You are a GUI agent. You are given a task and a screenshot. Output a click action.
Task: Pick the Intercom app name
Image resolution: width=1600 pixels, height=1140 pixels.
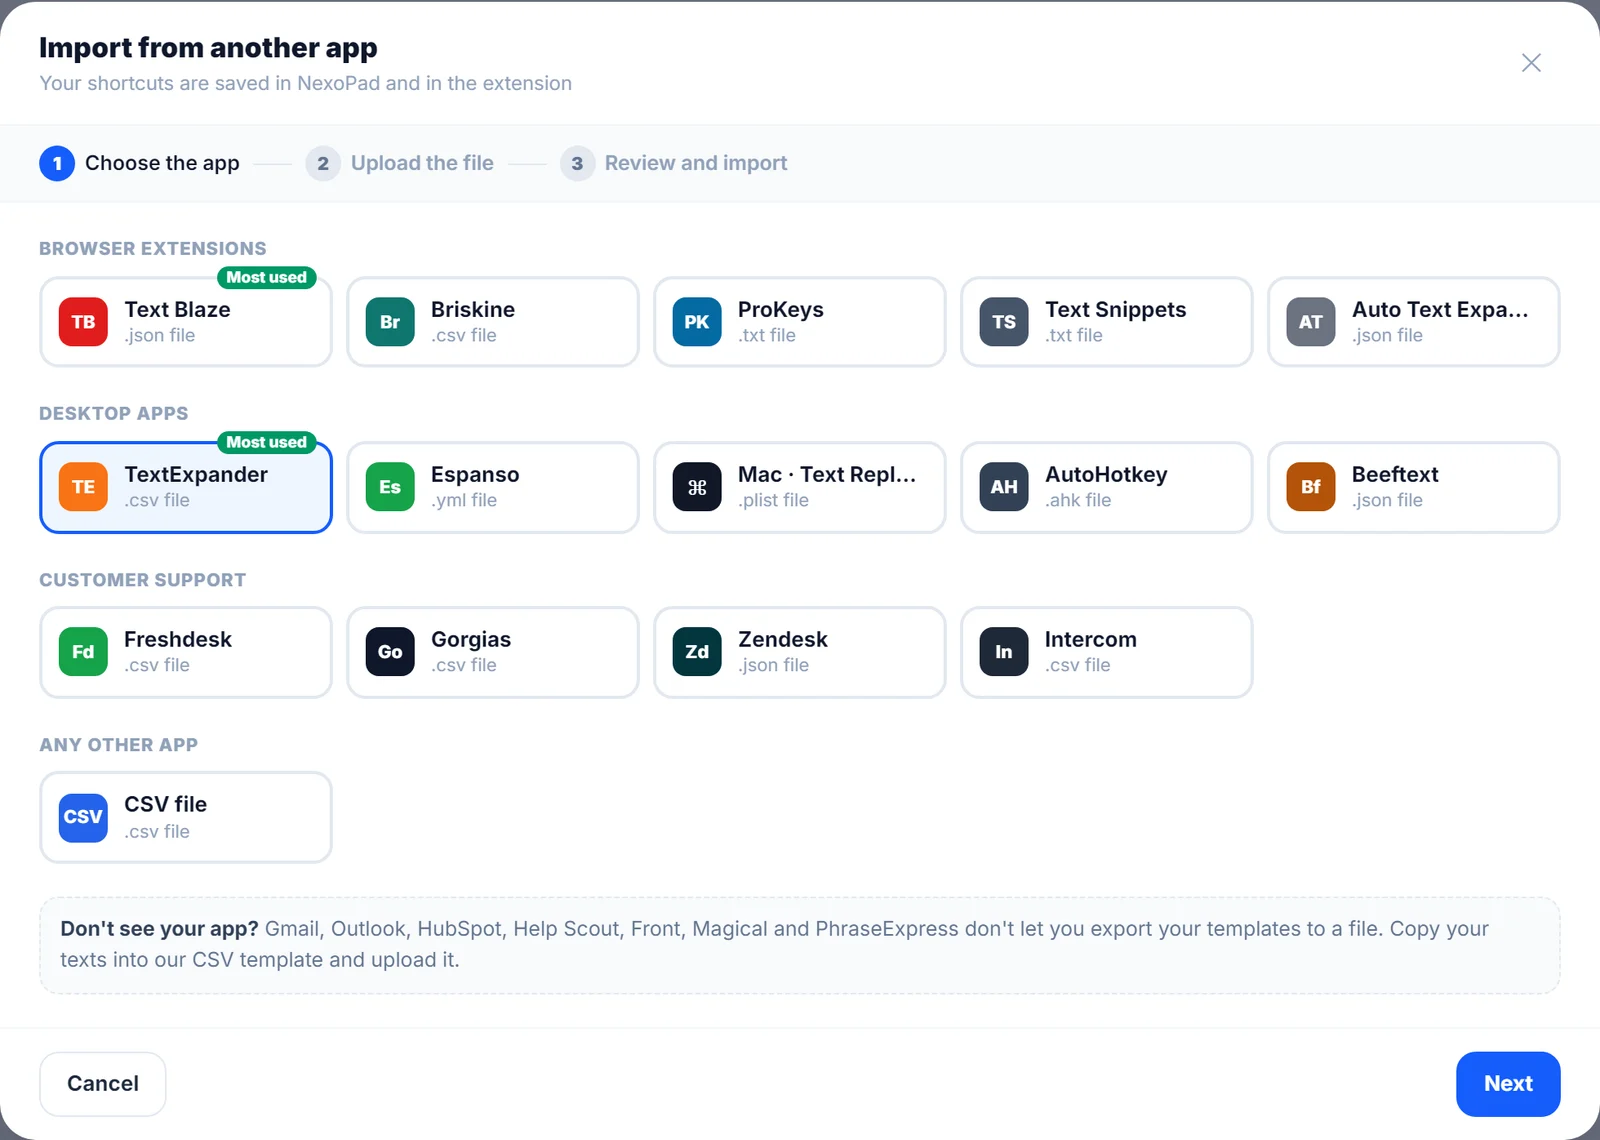pos(1091,640)
